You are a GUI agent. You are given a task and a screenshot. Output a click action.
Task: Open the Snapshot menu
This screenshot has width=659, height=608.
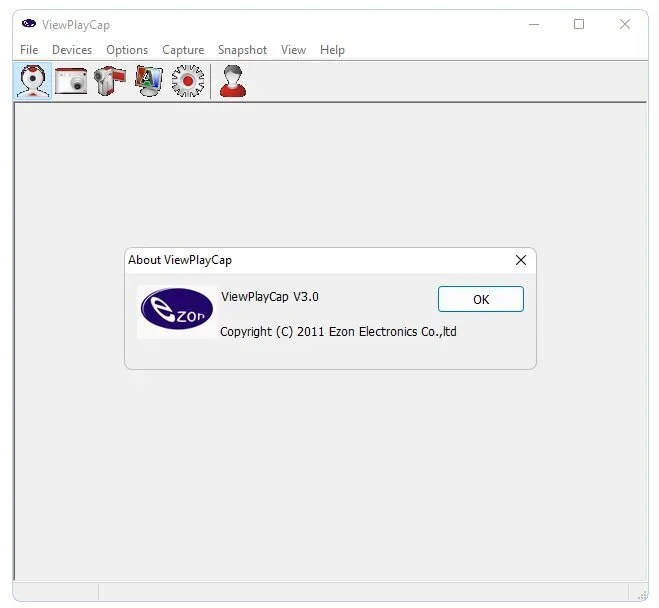click(x=242, y=50)
